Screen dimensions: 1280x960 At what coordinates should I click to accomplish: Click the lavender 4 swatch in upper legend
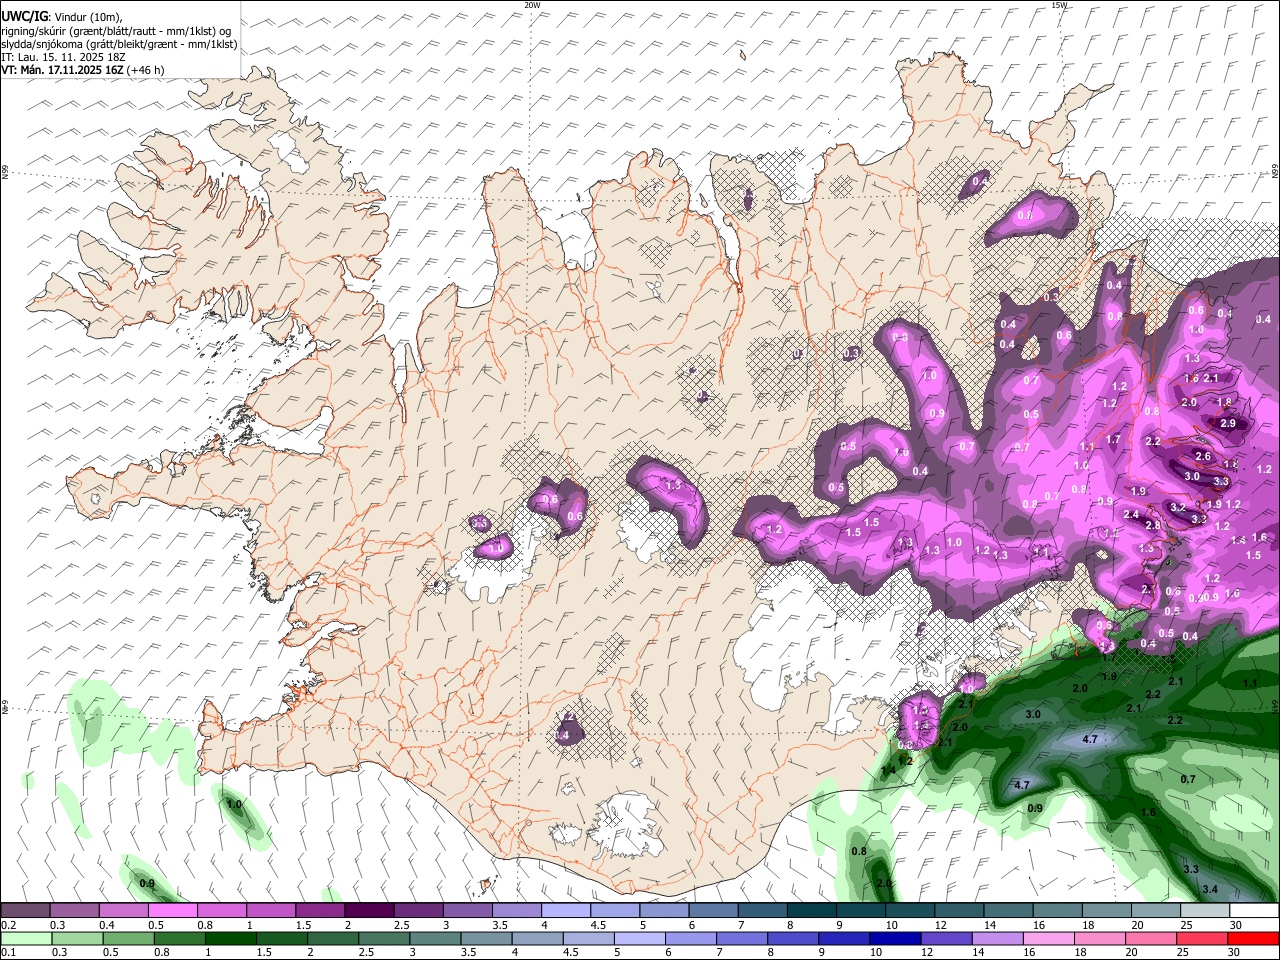click(566, 911)
